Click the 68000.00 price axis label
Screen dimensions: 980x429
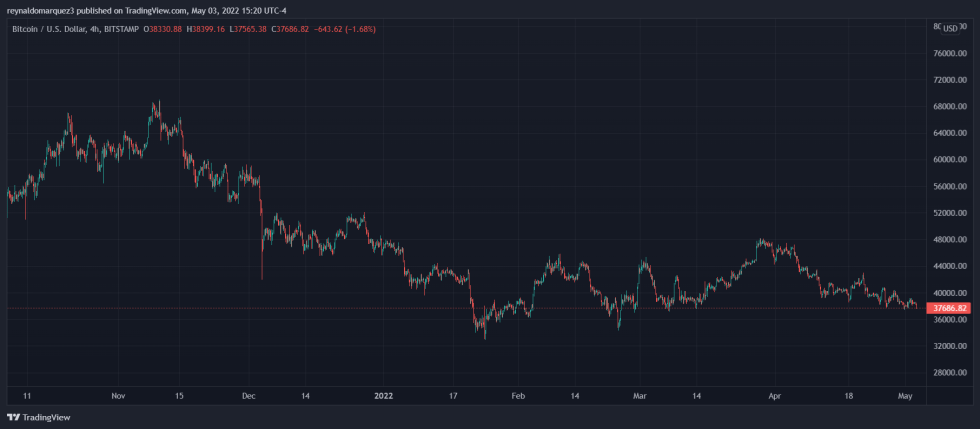(949, 107)
